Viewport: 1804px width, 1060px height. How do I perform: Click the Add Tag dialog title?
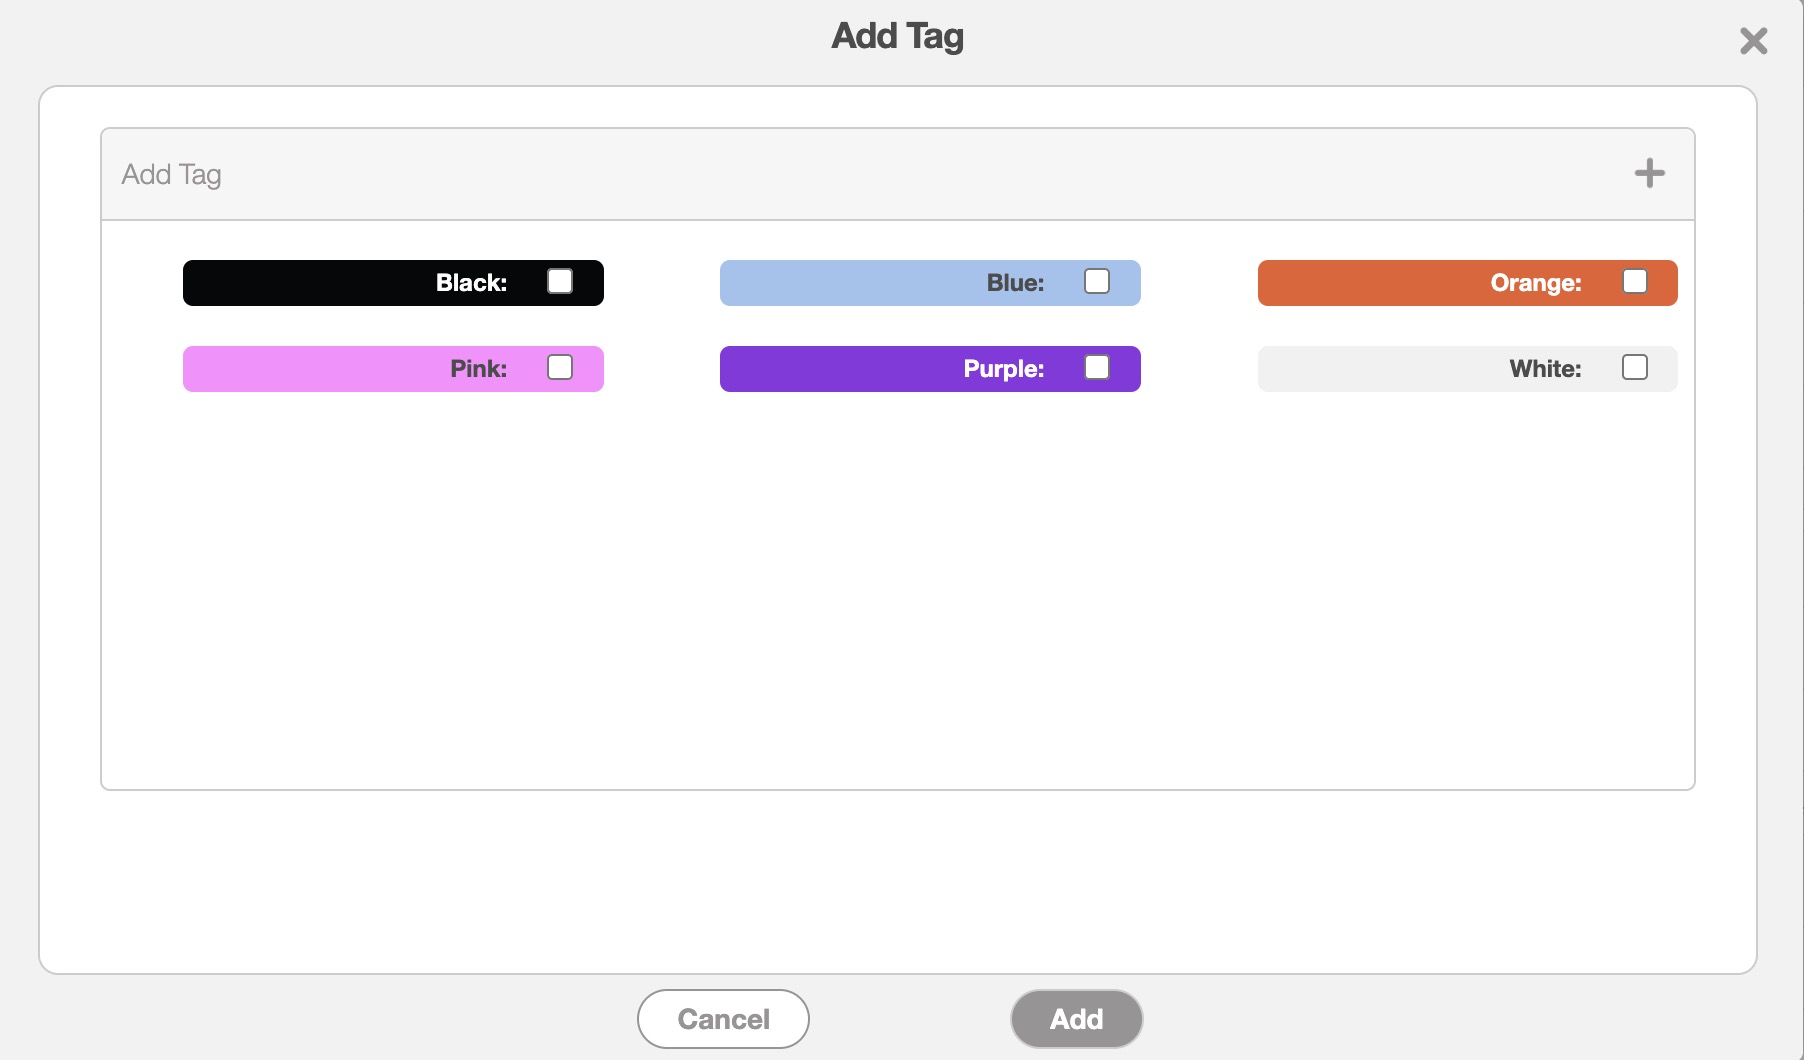(897, 36)
